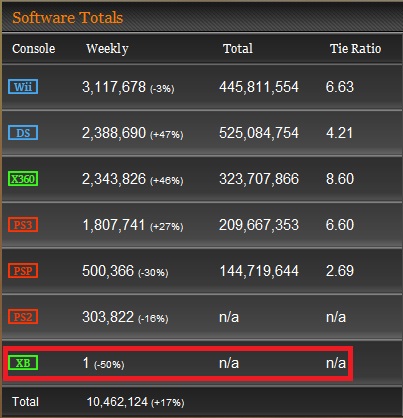Click the Tie Ratio column header
This screenshot has height=418, width=403.
pyautogui.click(x=355, y=49)
